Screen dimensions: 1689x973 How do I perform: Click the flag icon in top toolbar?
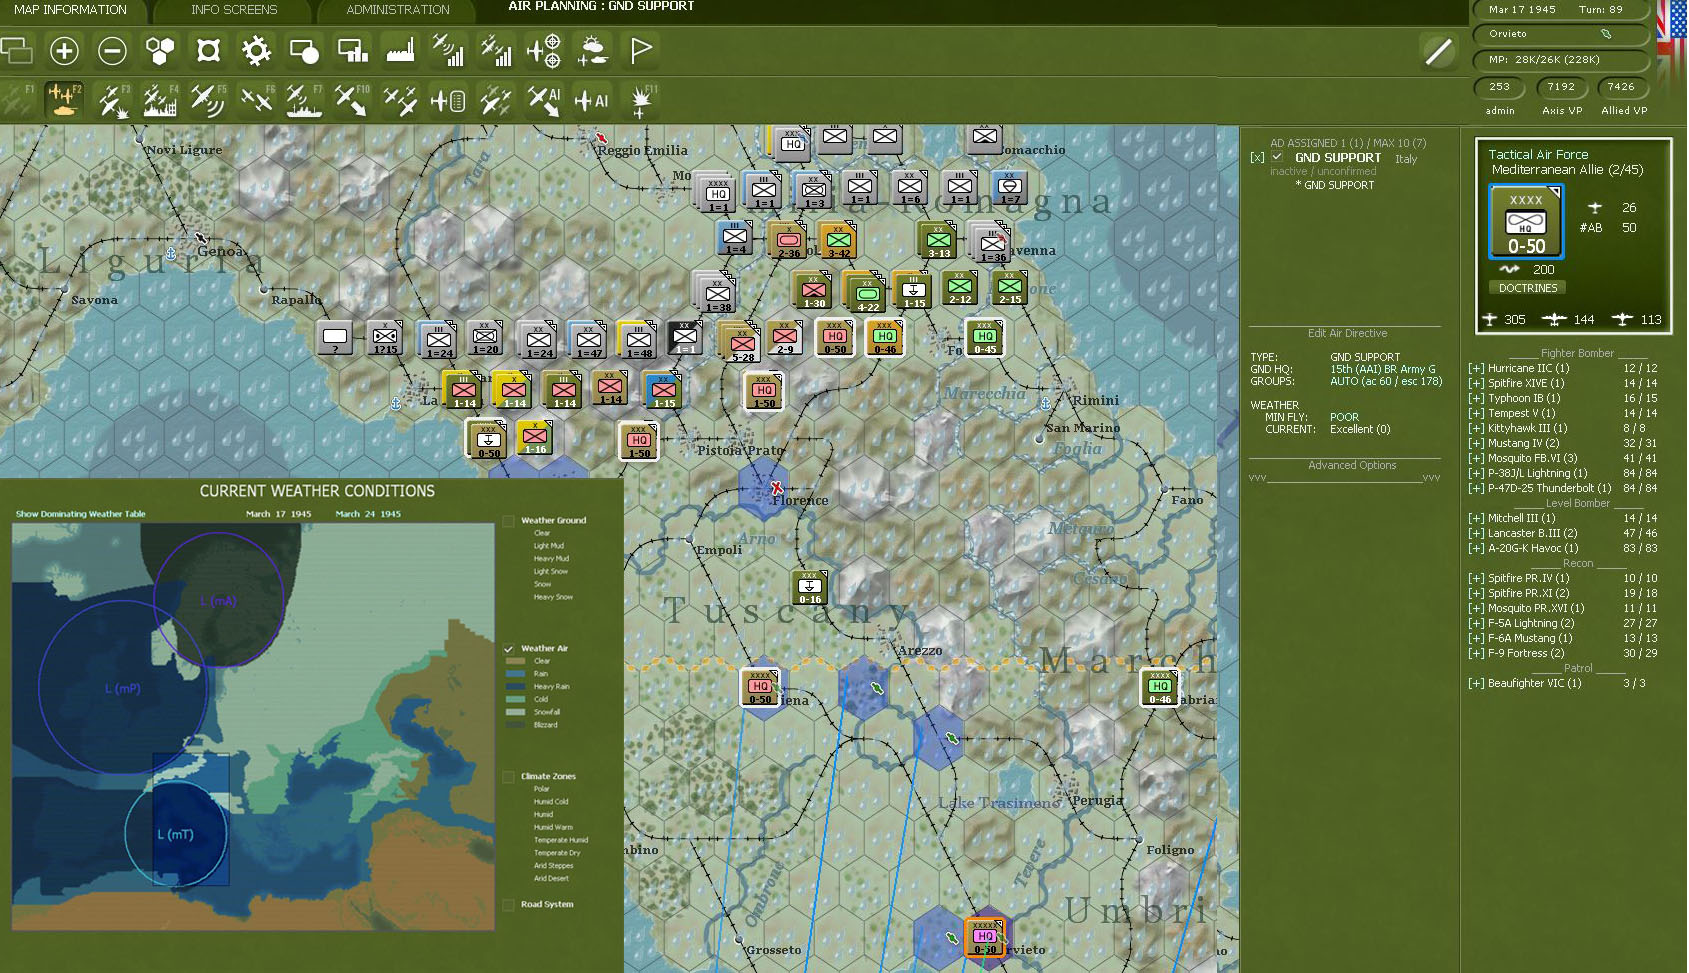pyautogui.click(x=640, y=50)
